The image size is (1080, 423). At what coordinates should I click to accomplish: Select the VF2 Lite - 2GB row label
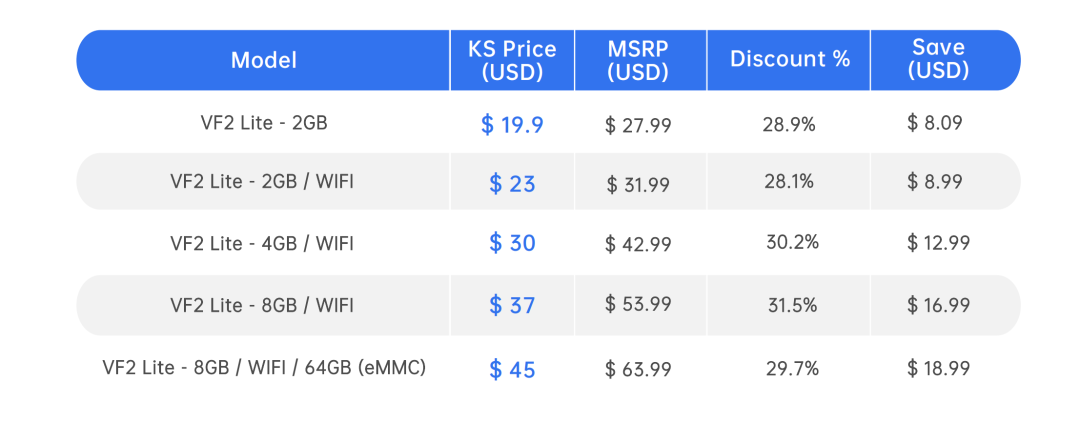(x=263, y=123)
